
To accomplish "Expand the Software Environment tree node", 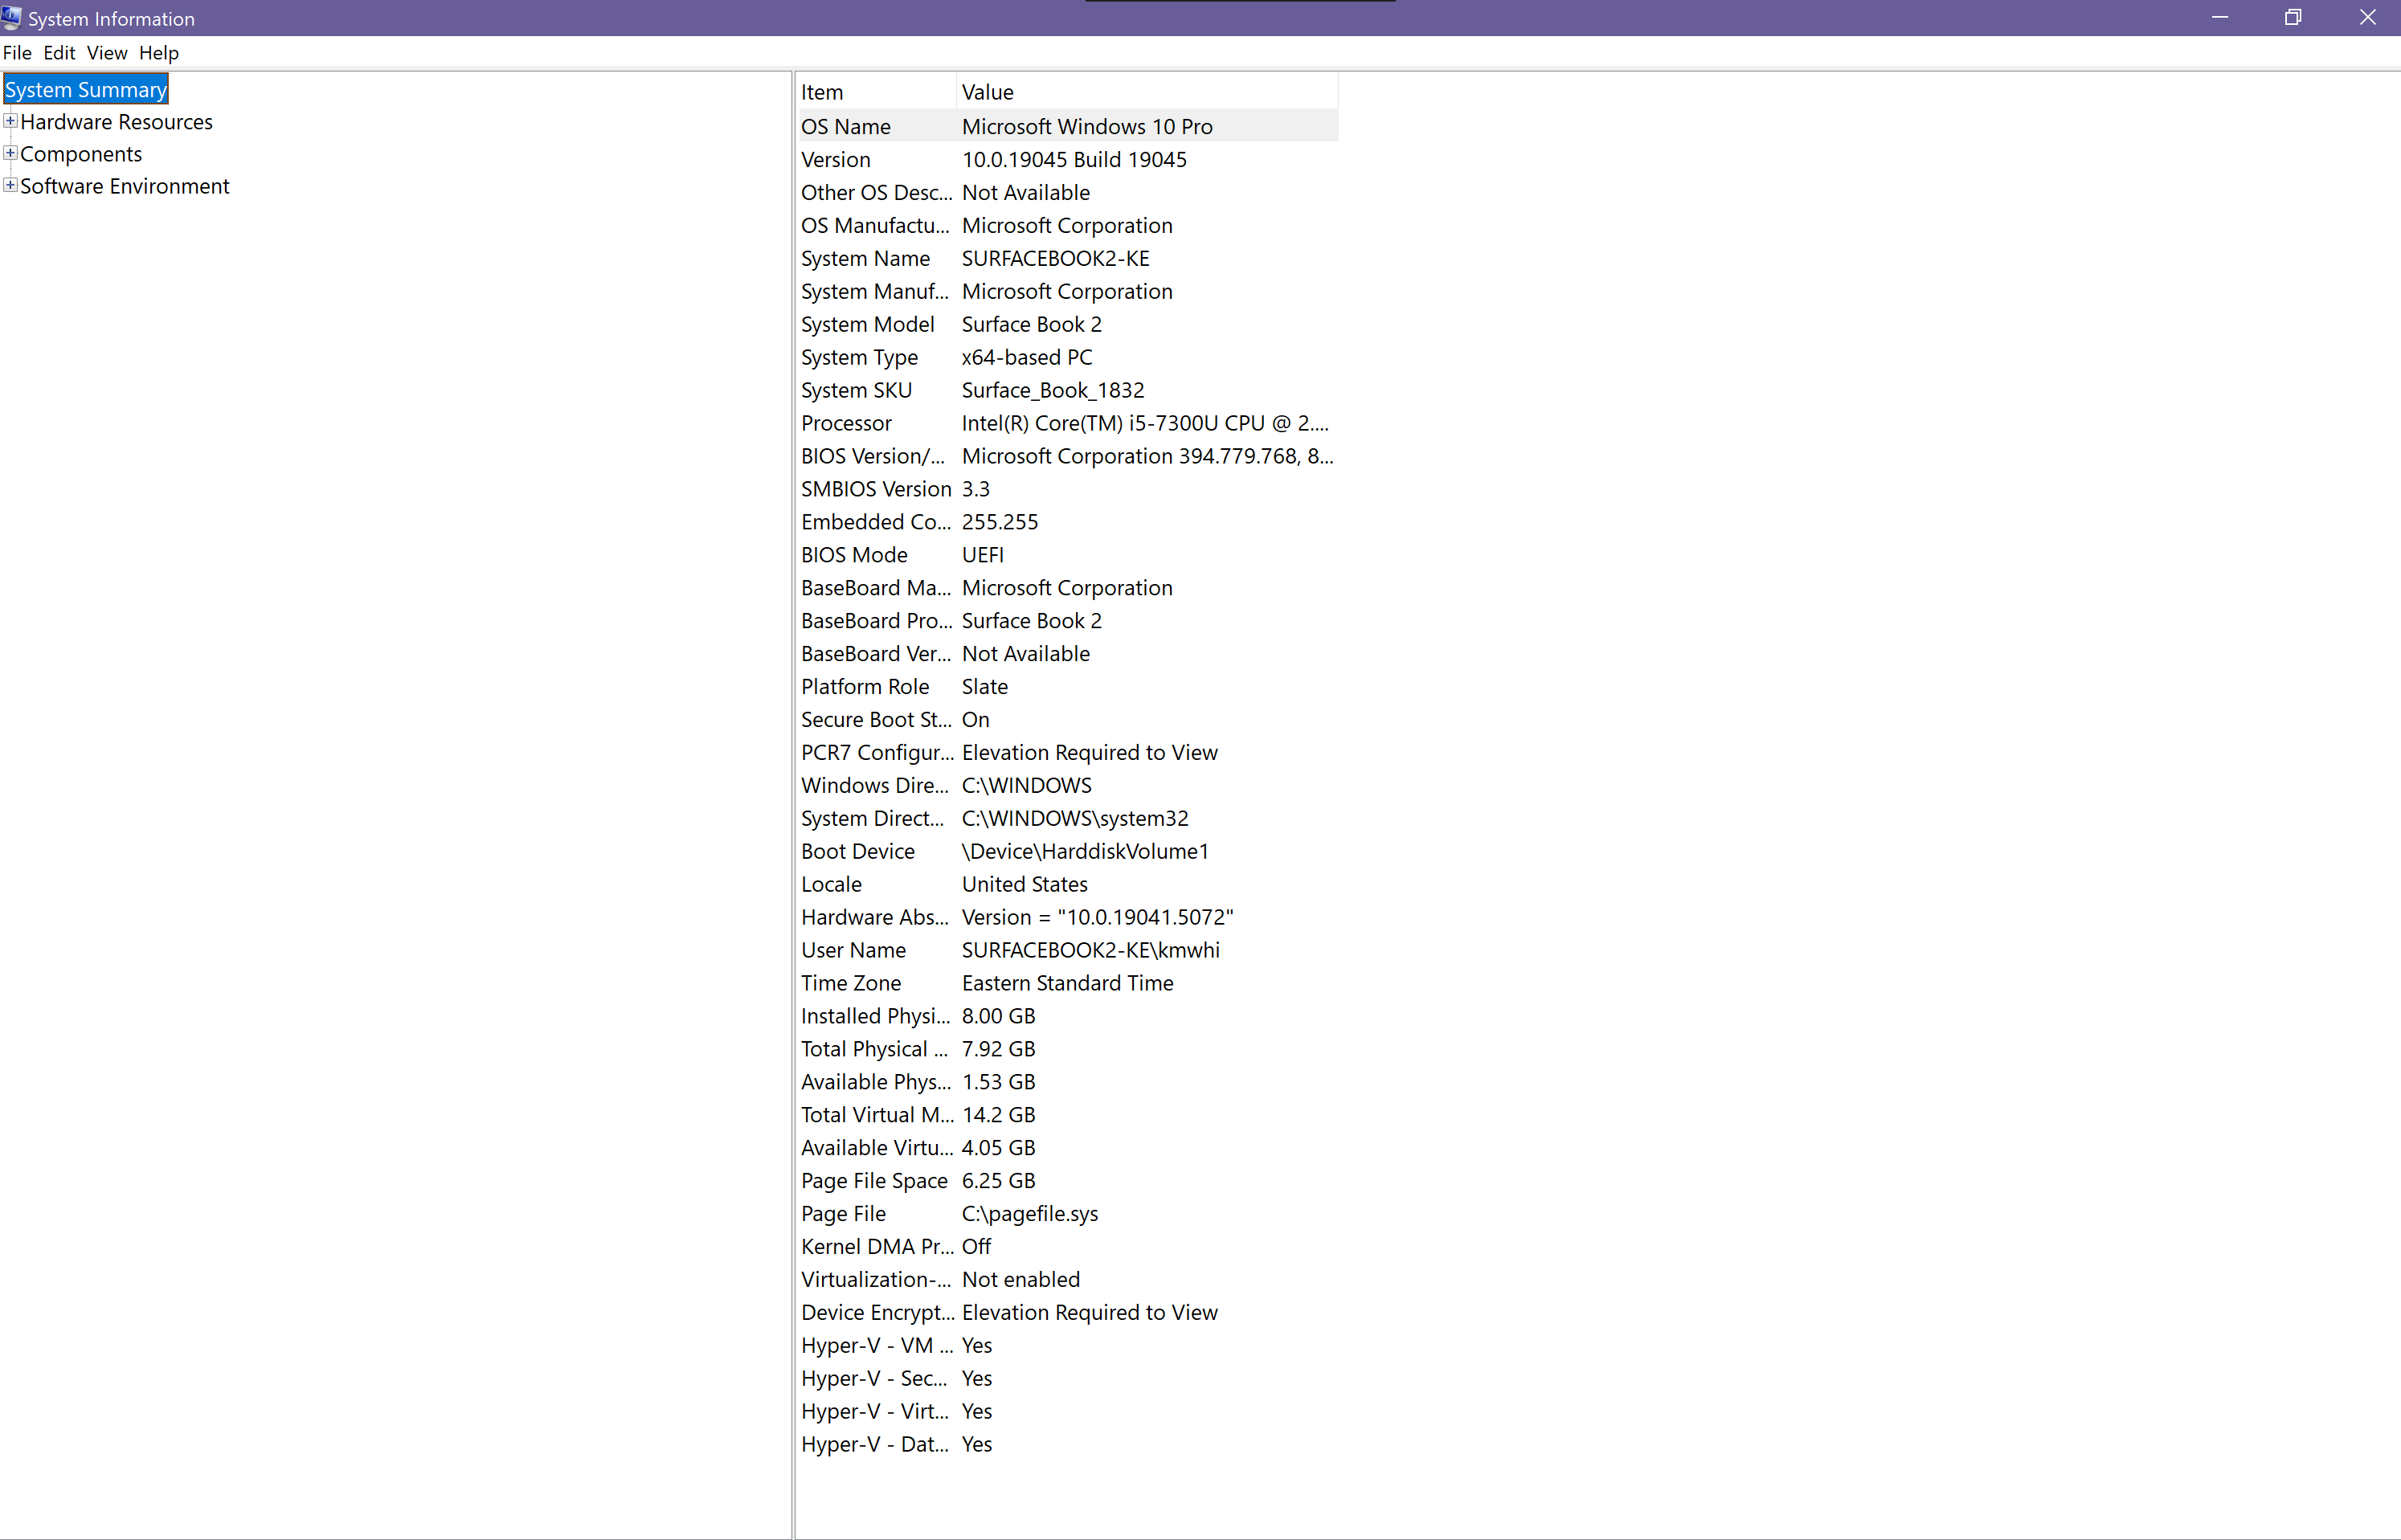I will click(x=10, y=185).
